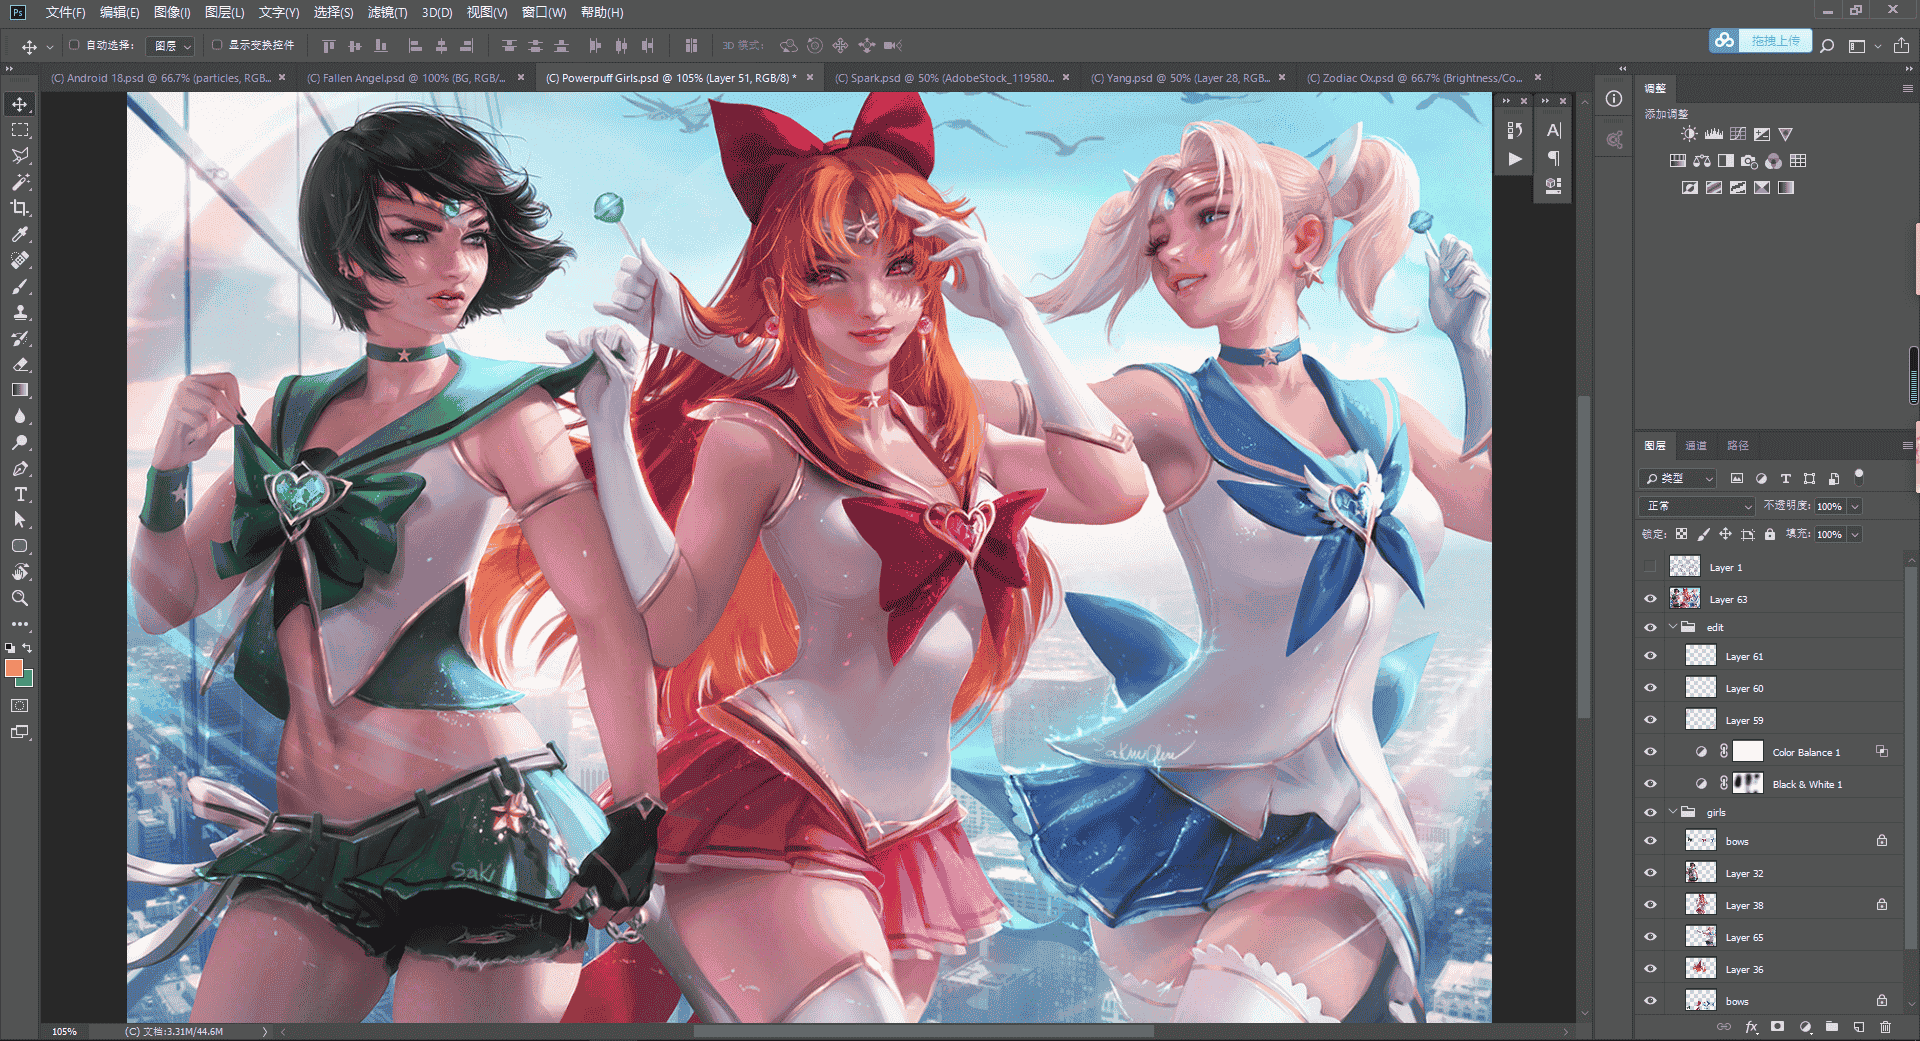Select the Hand tool

pyautogui.click(x=20, y=572)
